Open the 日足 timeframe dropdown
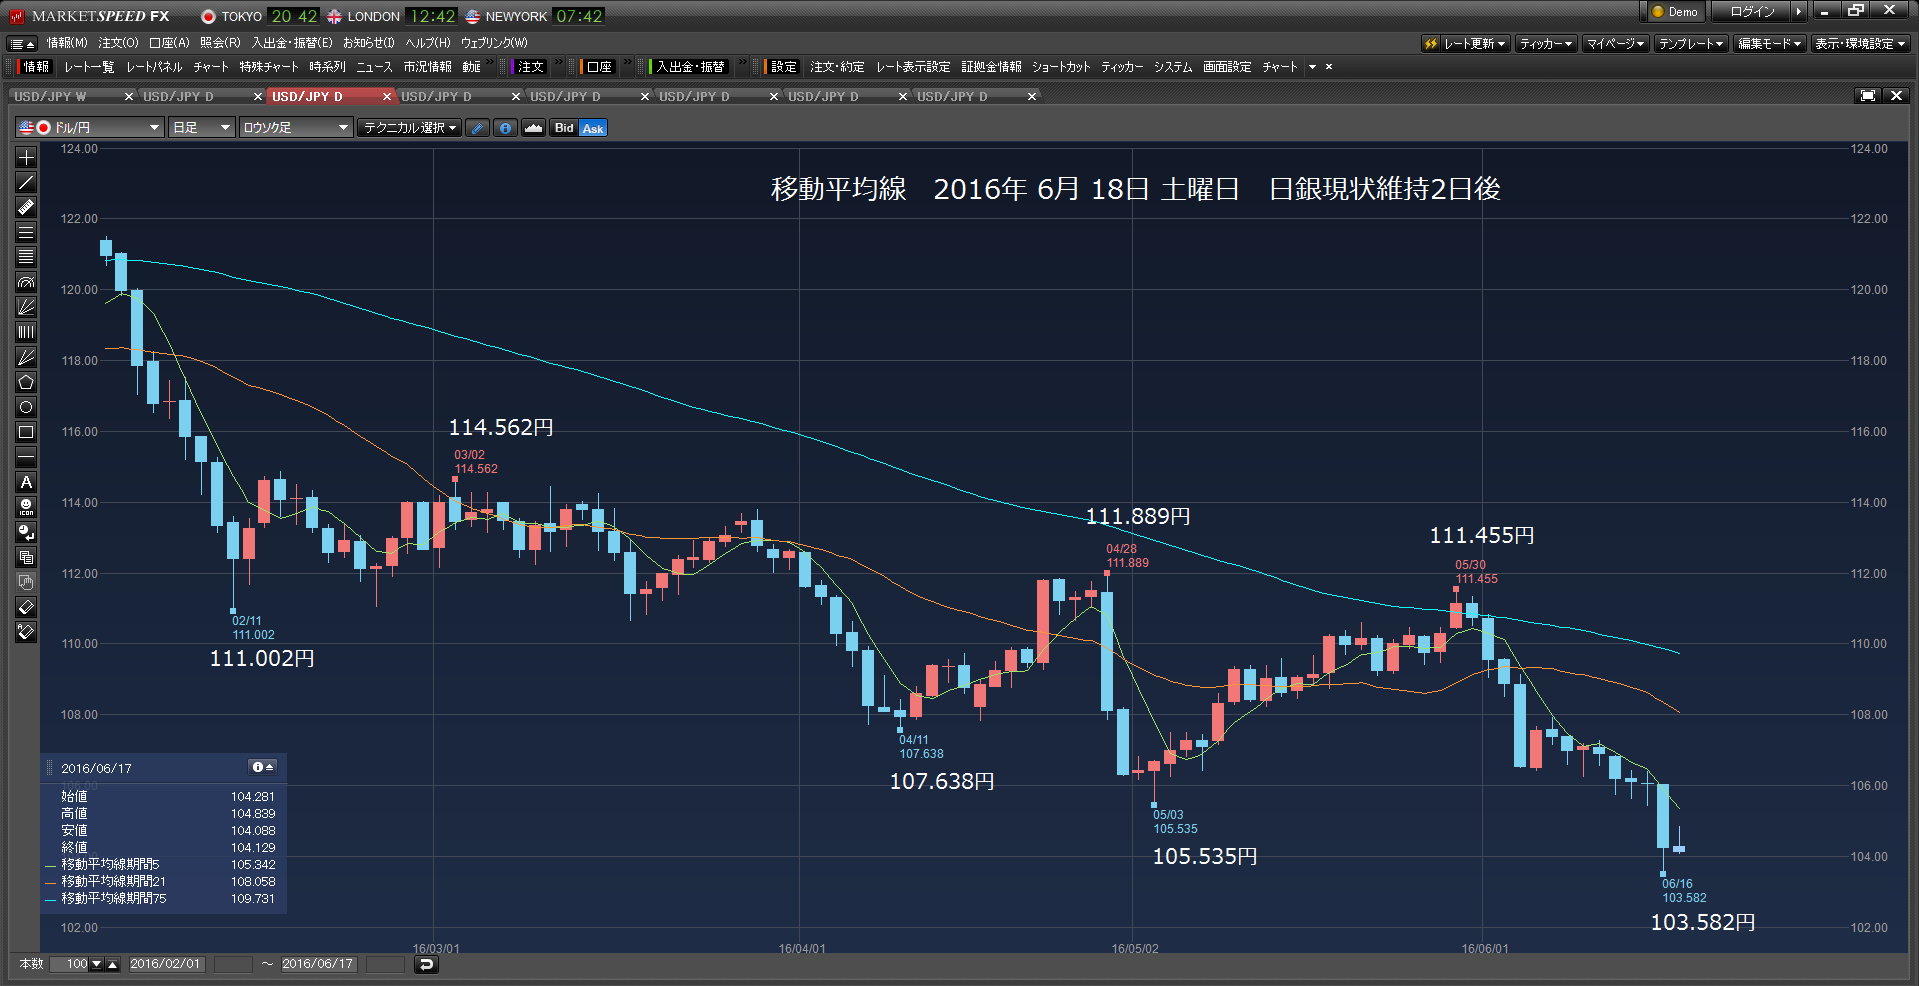The width and height of the screenshot is (1919, 986). tap(201, 128)
